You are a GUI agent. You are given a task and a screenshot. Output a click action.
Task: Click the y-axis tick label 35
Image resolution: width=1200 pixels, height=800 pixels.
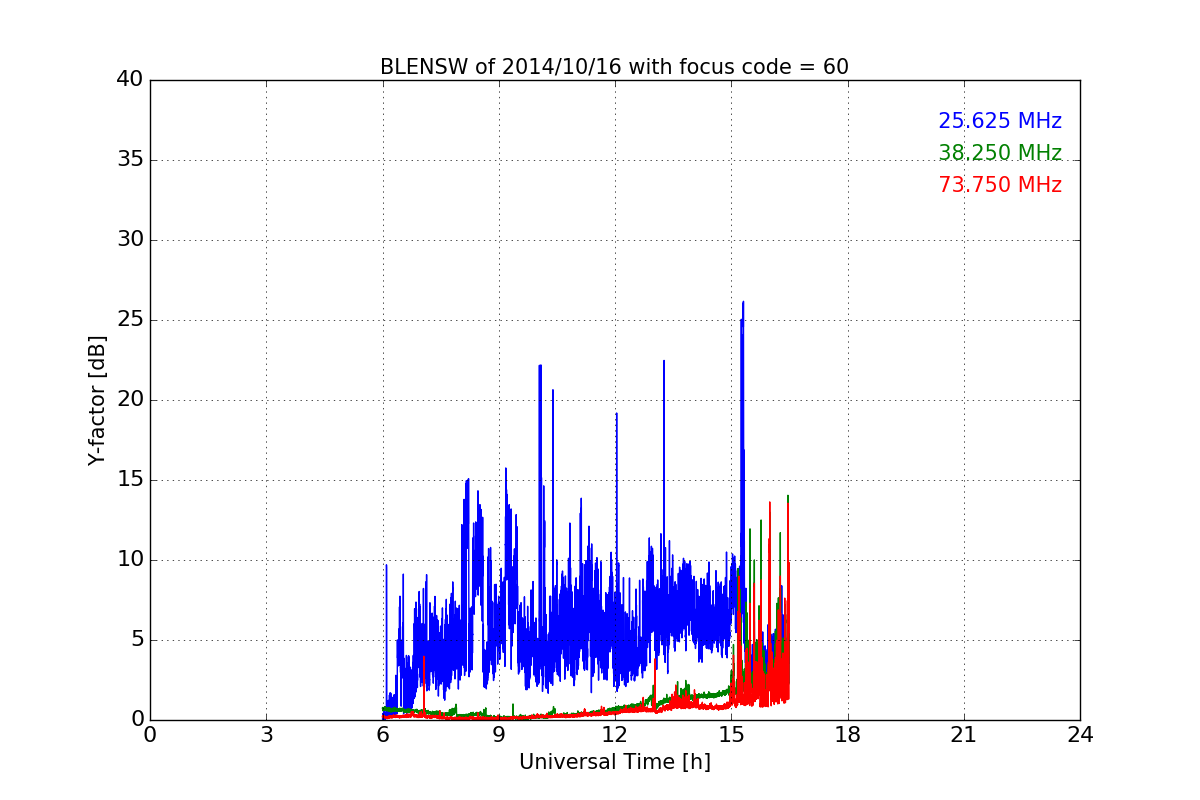pyautogui.click(x=129, y=160)
